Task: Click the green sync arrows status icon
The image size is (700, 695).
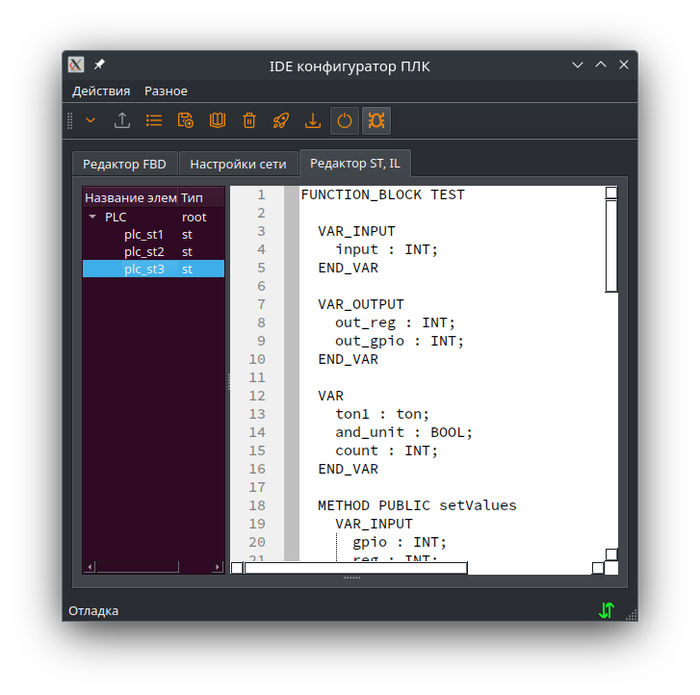Action: 607,610
